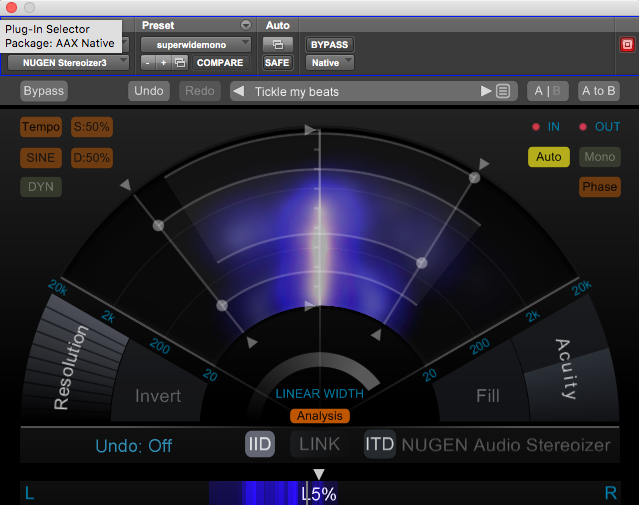The image size is (639, 505).
Task: Click the Analysis button
Action: click(320, 416)
